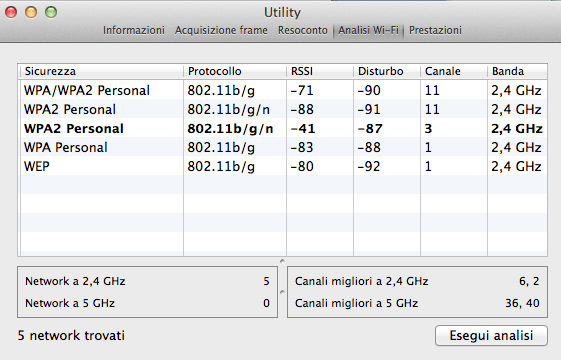The width and height of the screenshot is (561, 360).
Task: Sort the table by RSSI column
Action: click(320, 71)
